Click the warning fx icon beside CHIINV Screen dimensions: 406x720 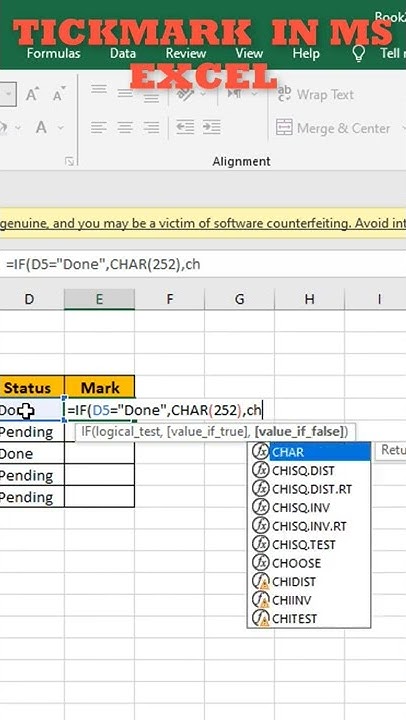pyautogui.click(x=260, y=600)
